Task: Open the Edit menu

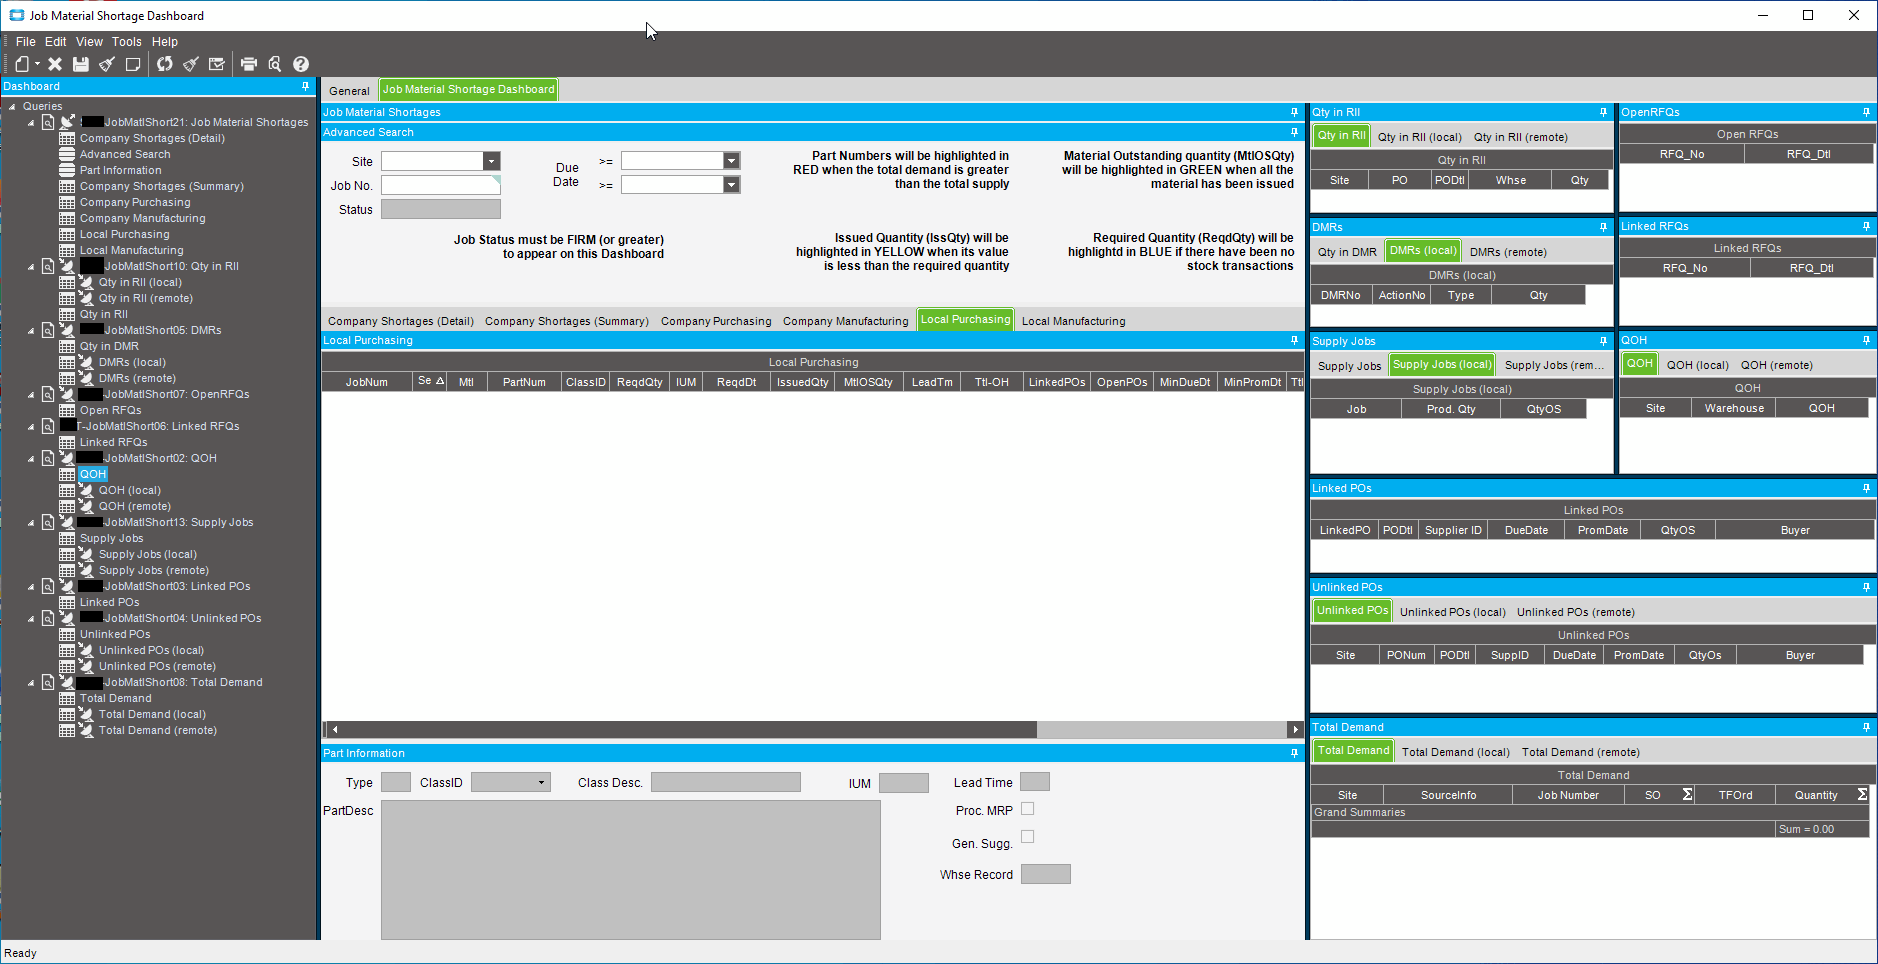Action: pos(56,42)
